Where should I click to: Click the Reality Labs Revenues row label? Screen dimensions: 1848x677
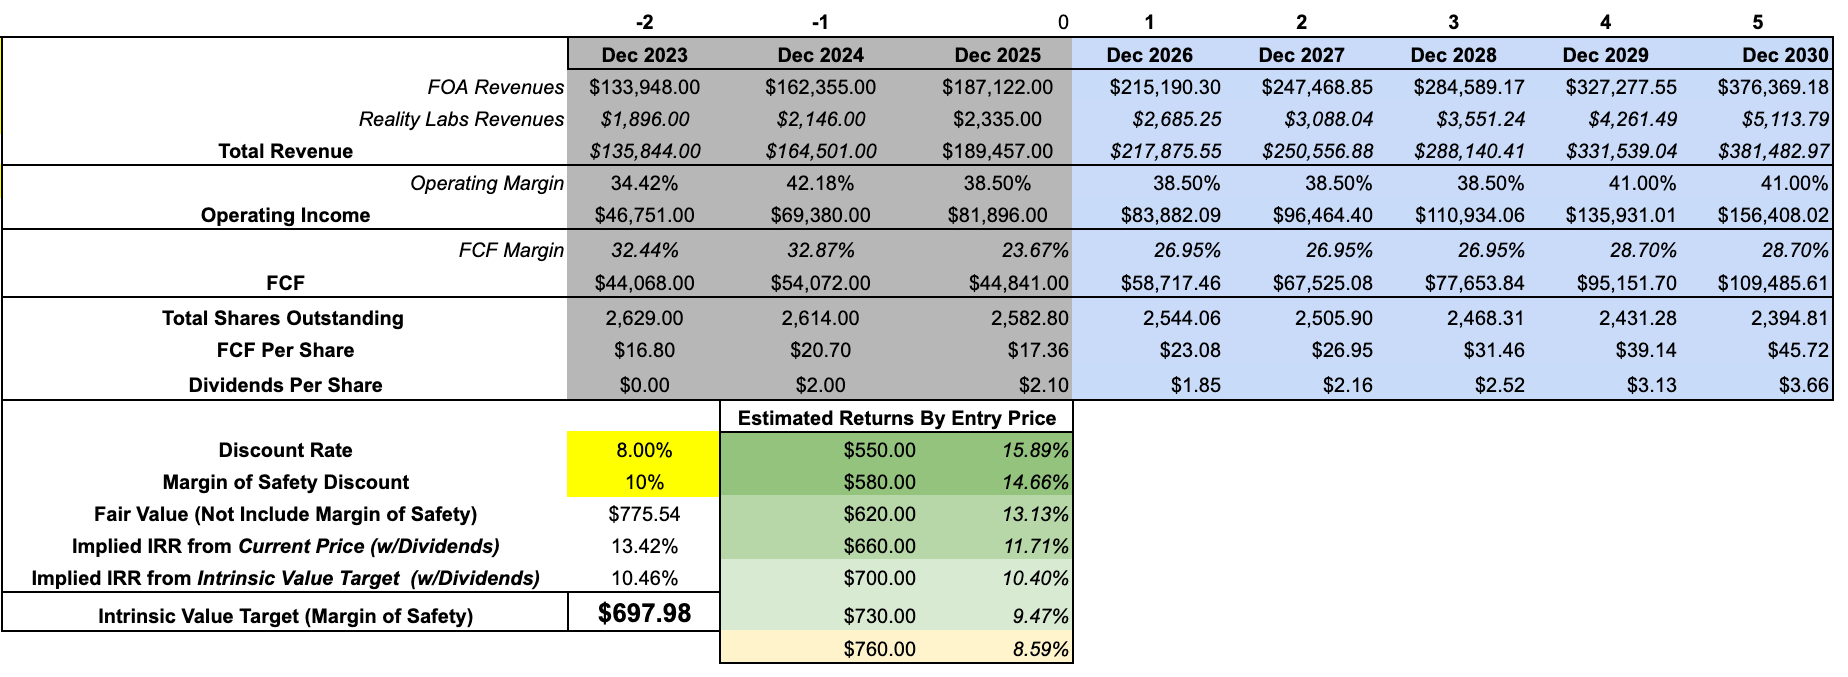click(x=461, y=119)
